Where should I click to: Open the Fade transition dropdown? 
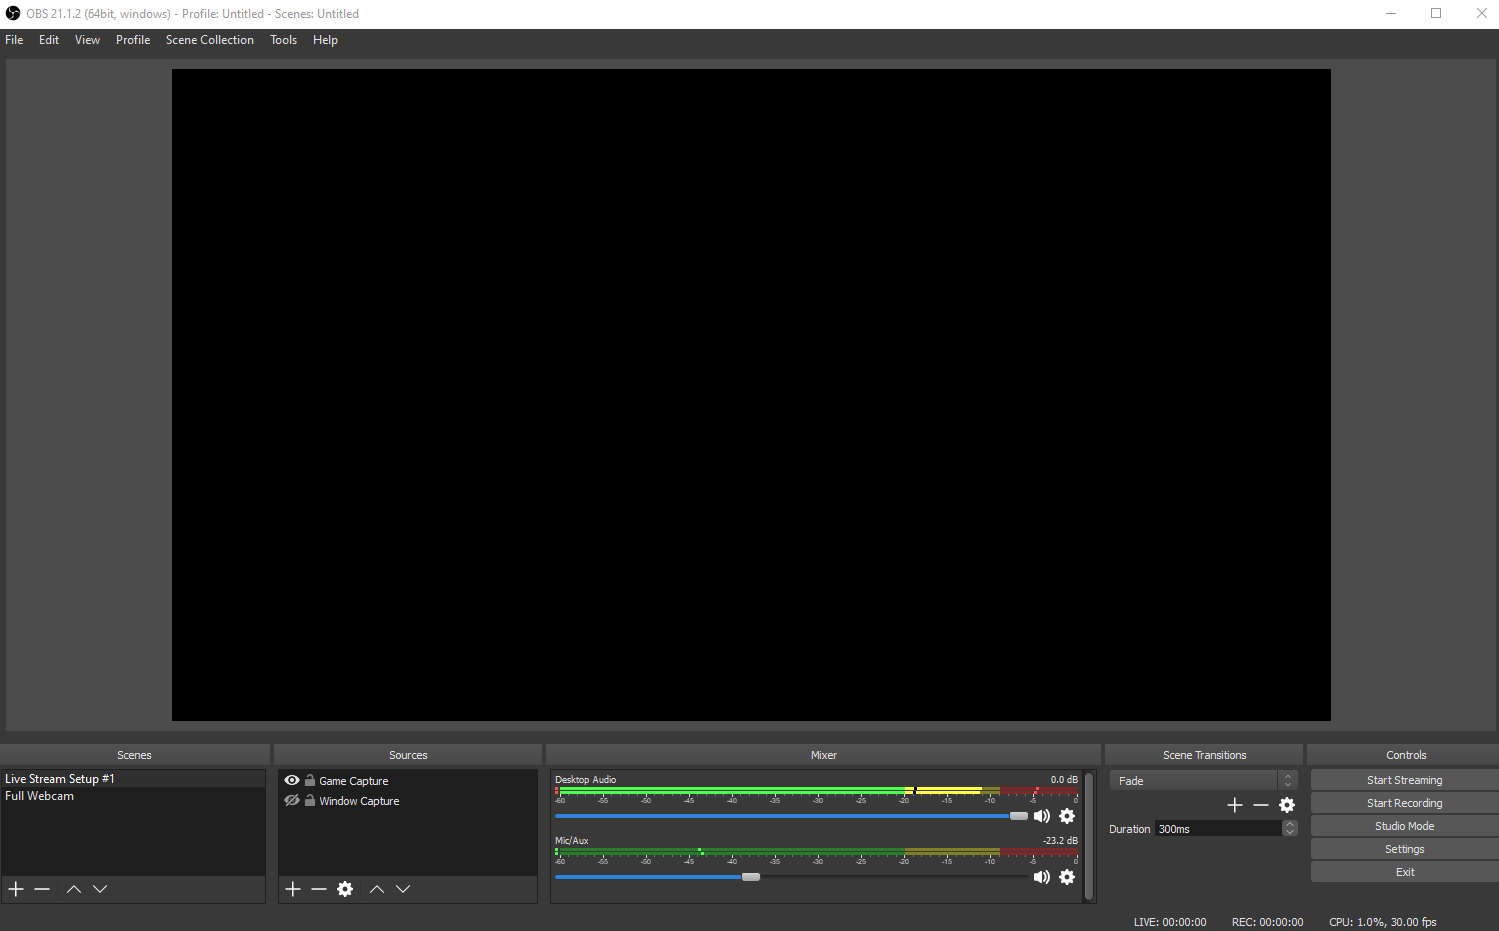coord(1203,780)
